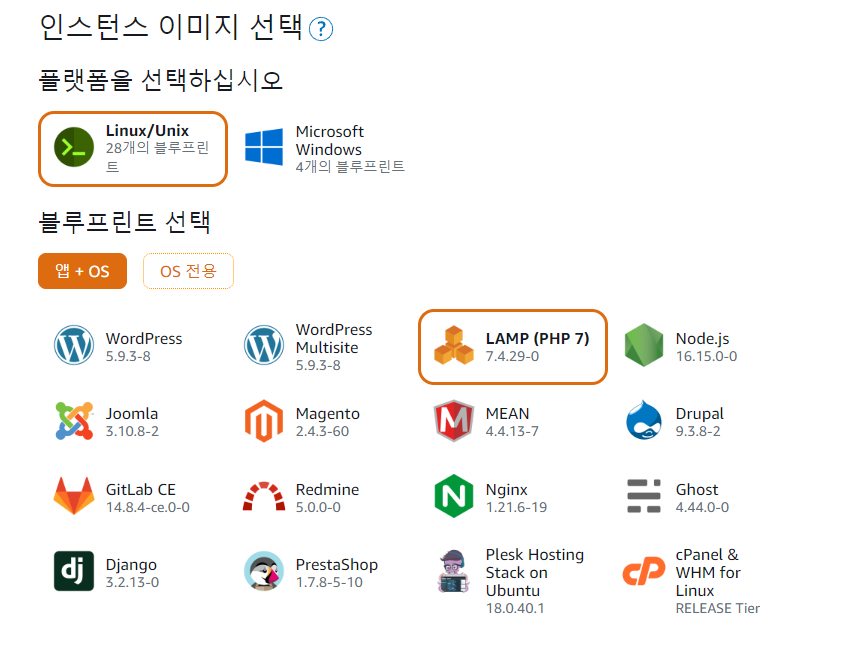Pick the Node.js hexagon icon
Screen dimensions: 864x648
tap(644, 345)
